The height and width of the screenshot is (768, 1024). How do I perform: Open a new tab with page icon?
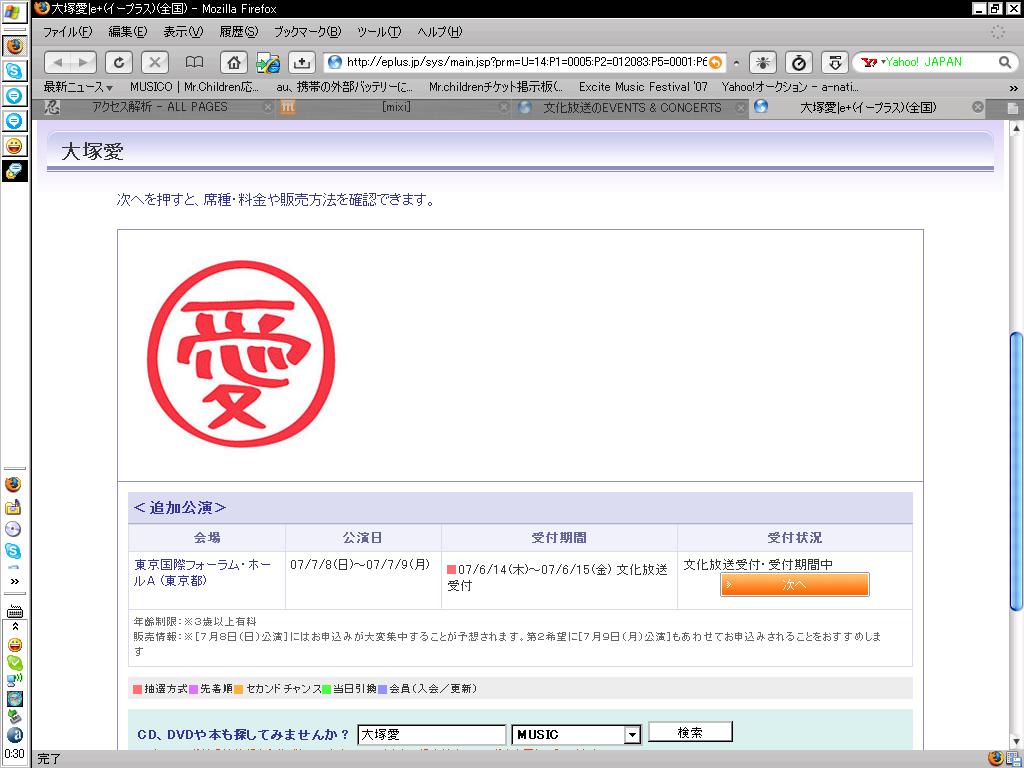(1013, 108)
